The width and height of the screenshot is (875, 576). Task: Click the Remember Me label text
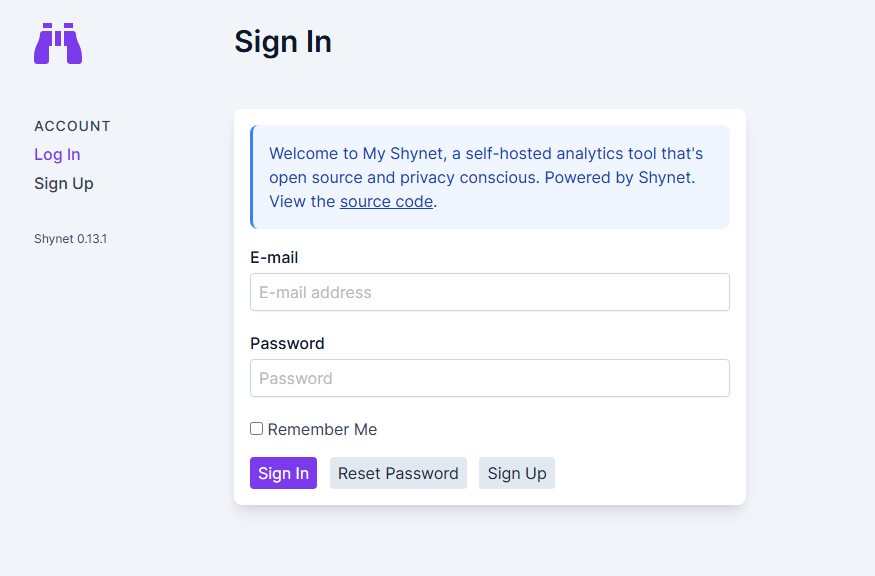(x=322, y=429)
